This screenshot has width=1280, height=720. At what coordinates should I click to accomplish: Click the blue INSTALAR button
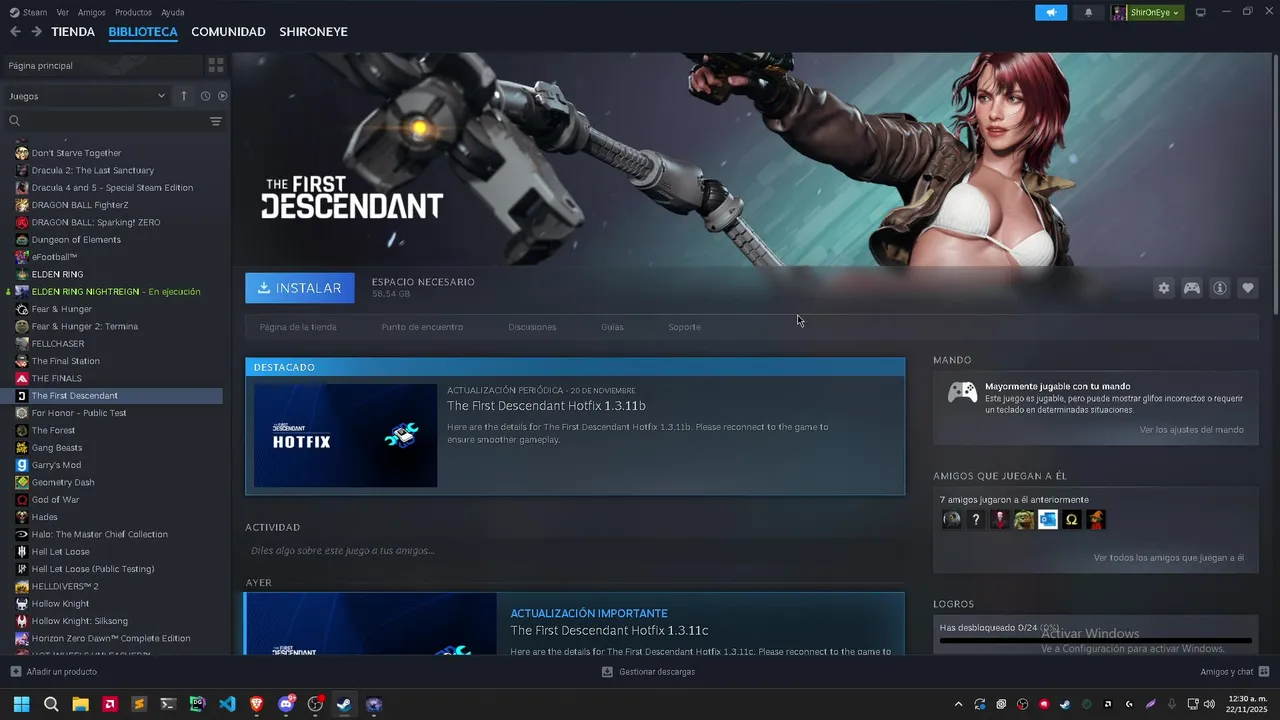pyautogui.click(x=300, y=288)
